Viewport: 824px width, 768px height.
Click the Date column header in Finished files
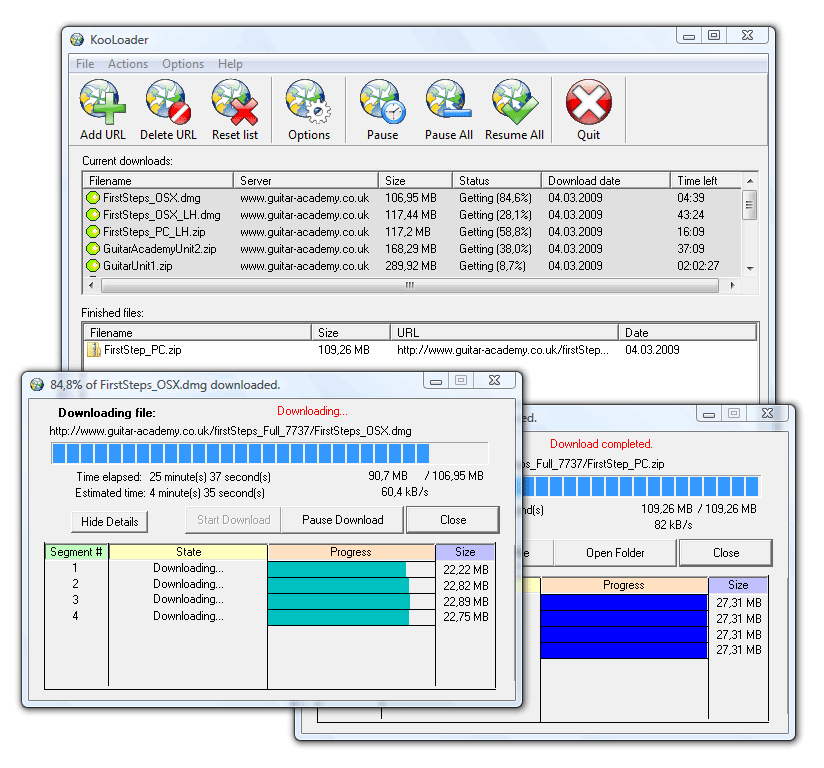click(687, 333)
